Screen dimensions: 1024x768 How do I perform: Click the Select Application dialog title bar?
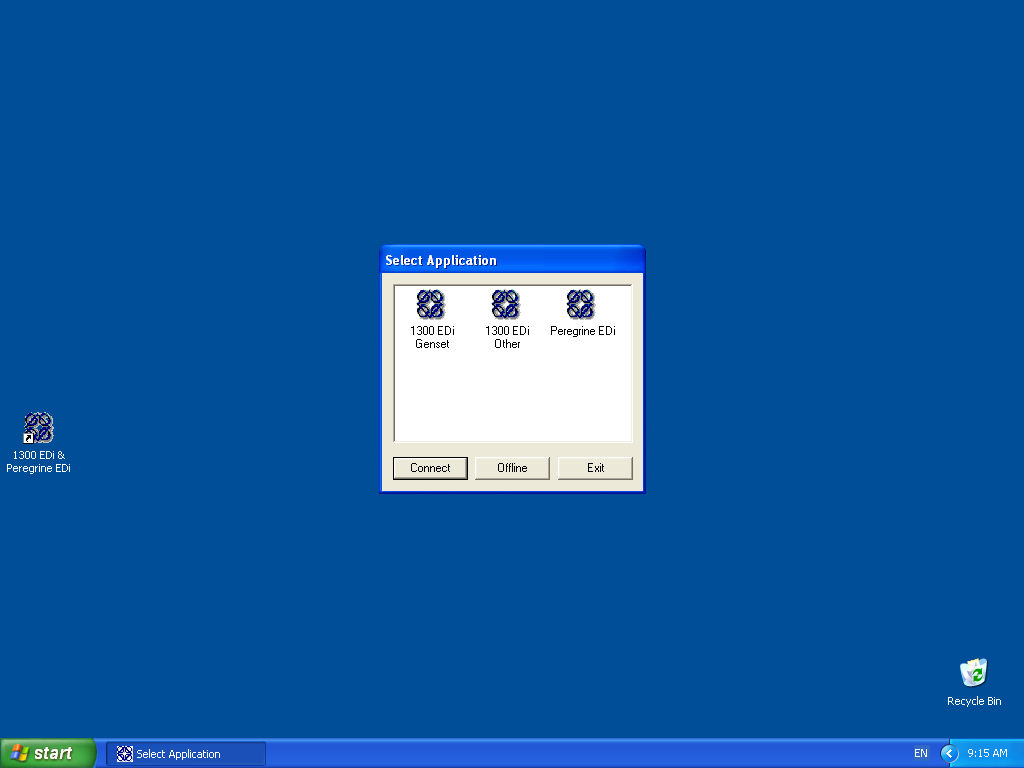click(x=512, y=260)
